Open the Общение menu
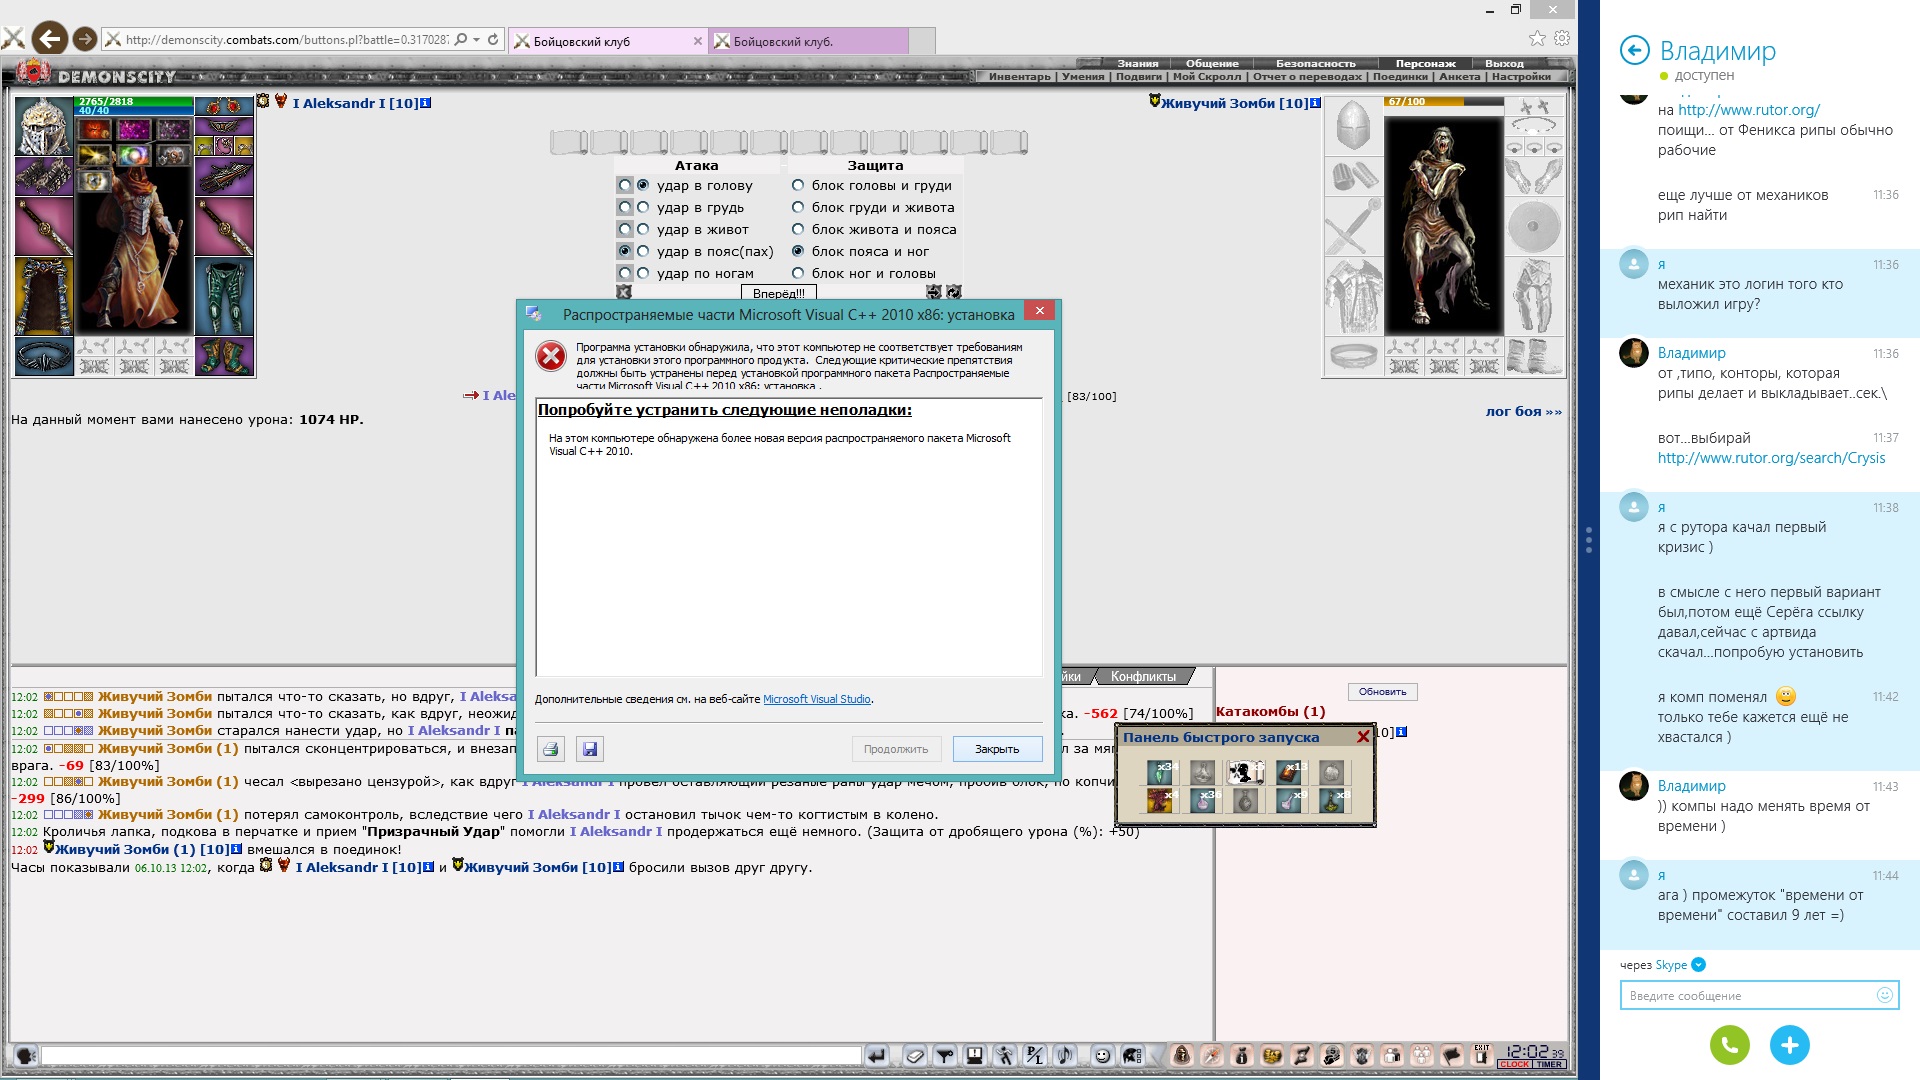1920x1080 pixels. pyautogui.click(x=1212, y=63)
